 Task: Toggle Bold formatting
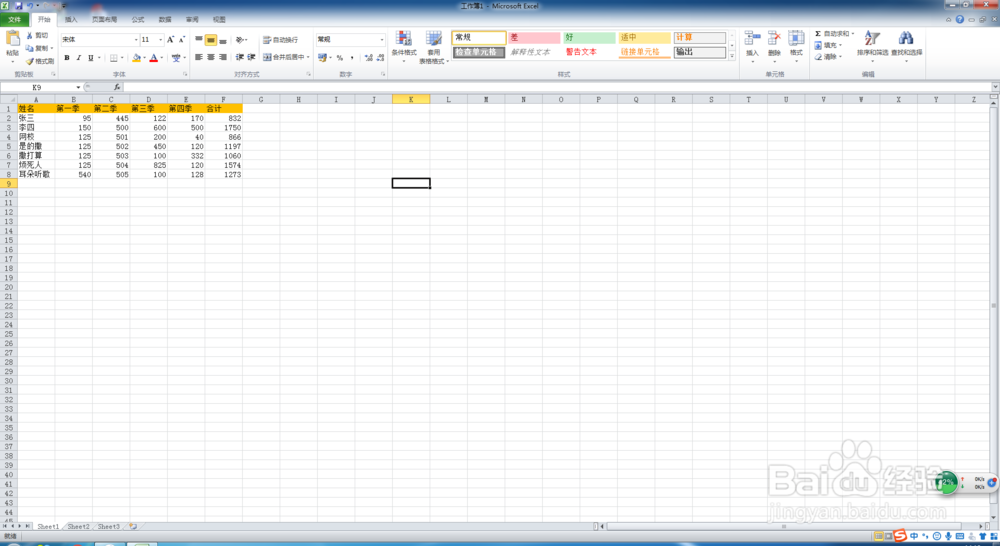pos(66,58)
